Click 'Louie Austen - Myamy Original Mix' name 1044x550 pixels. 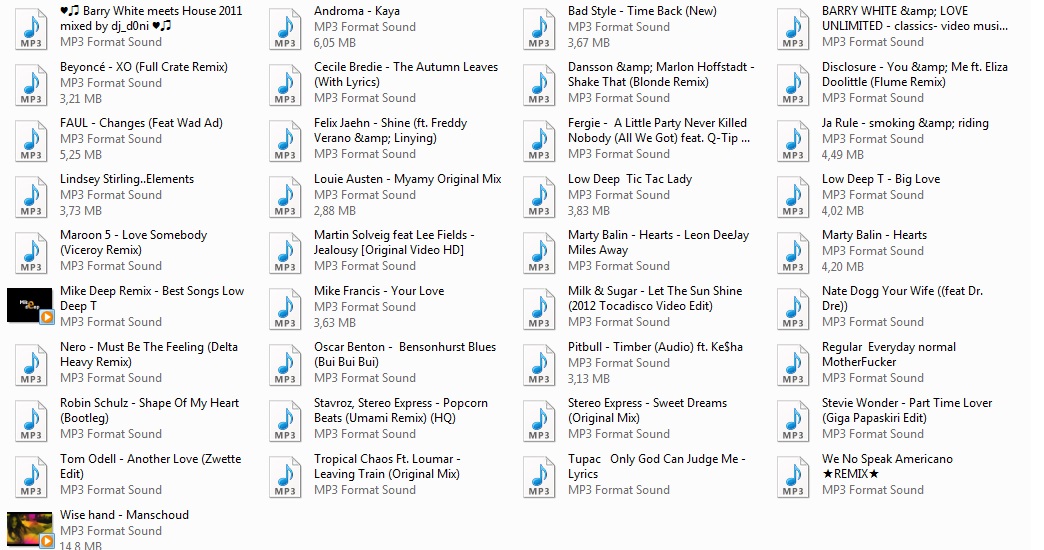coord(407,179)
